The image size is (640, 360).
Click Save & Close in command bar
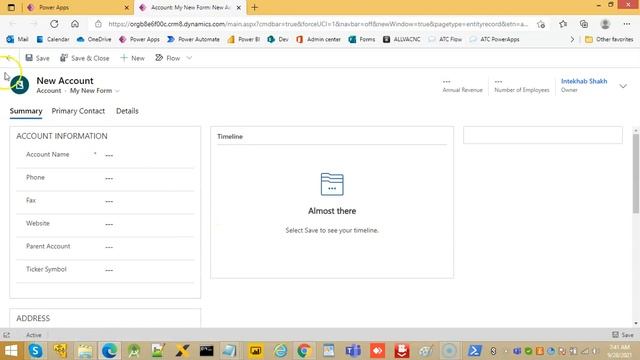point(84,58)
